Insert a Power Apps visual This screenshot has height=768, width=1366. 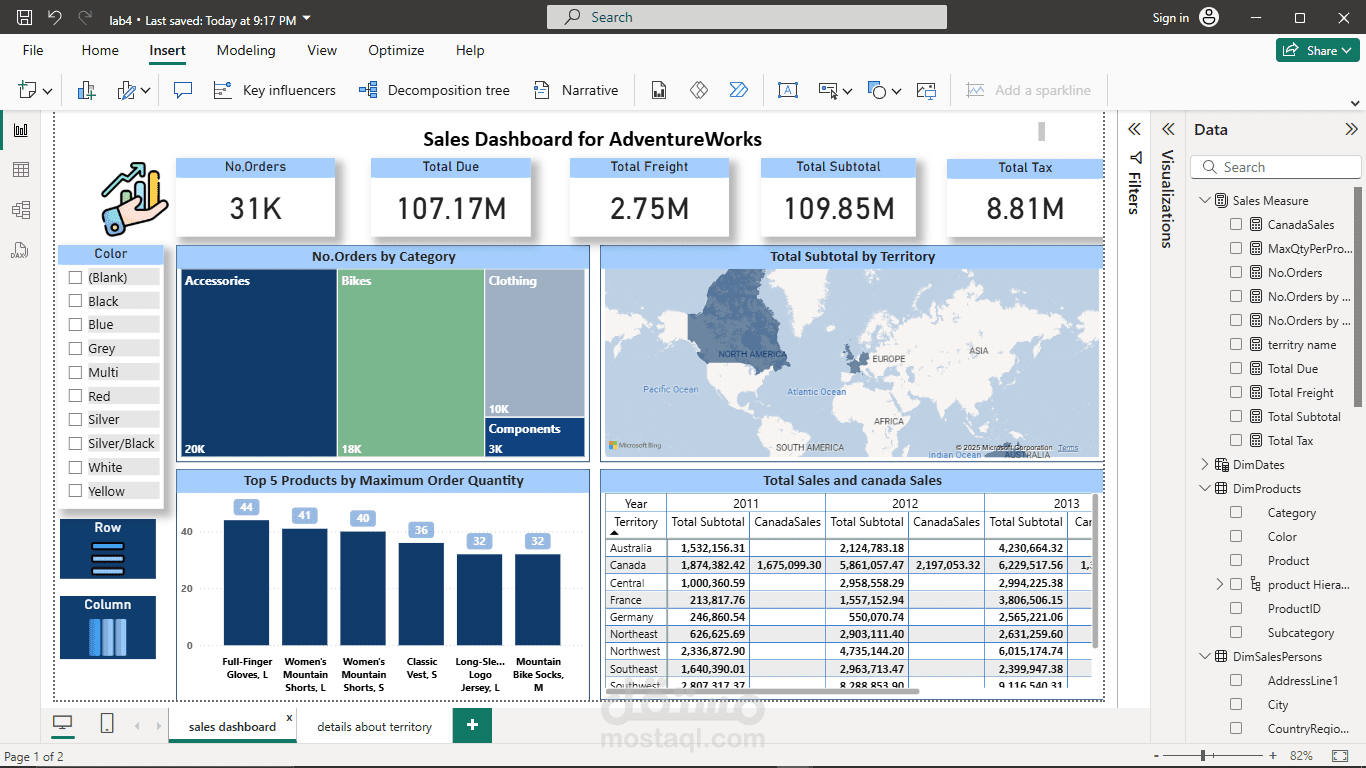[699, 90]
